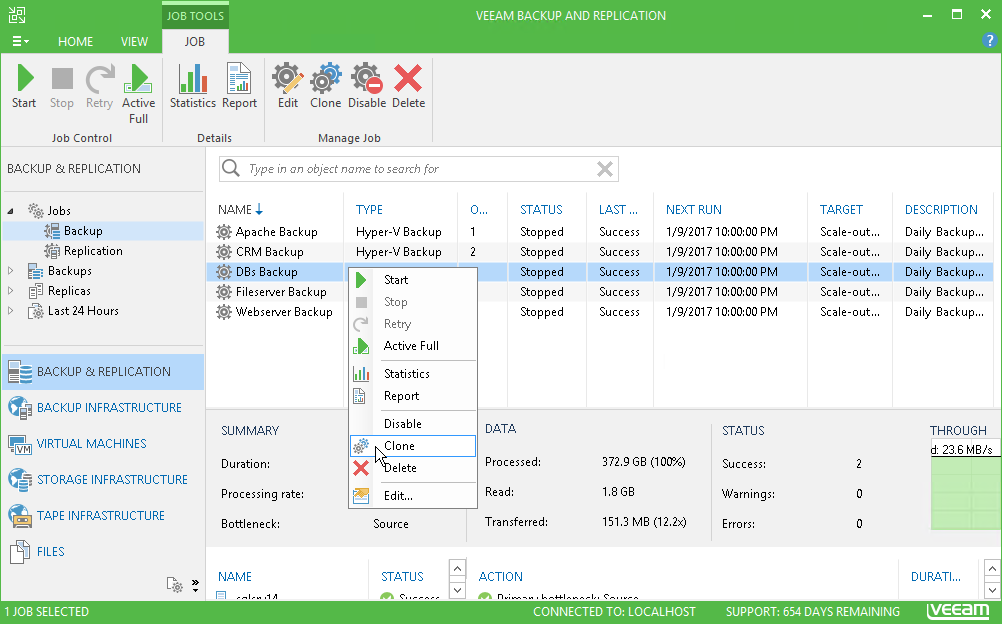Open Edit in the ribbon
Screen dimensions: 1002x624
(288, 87)
